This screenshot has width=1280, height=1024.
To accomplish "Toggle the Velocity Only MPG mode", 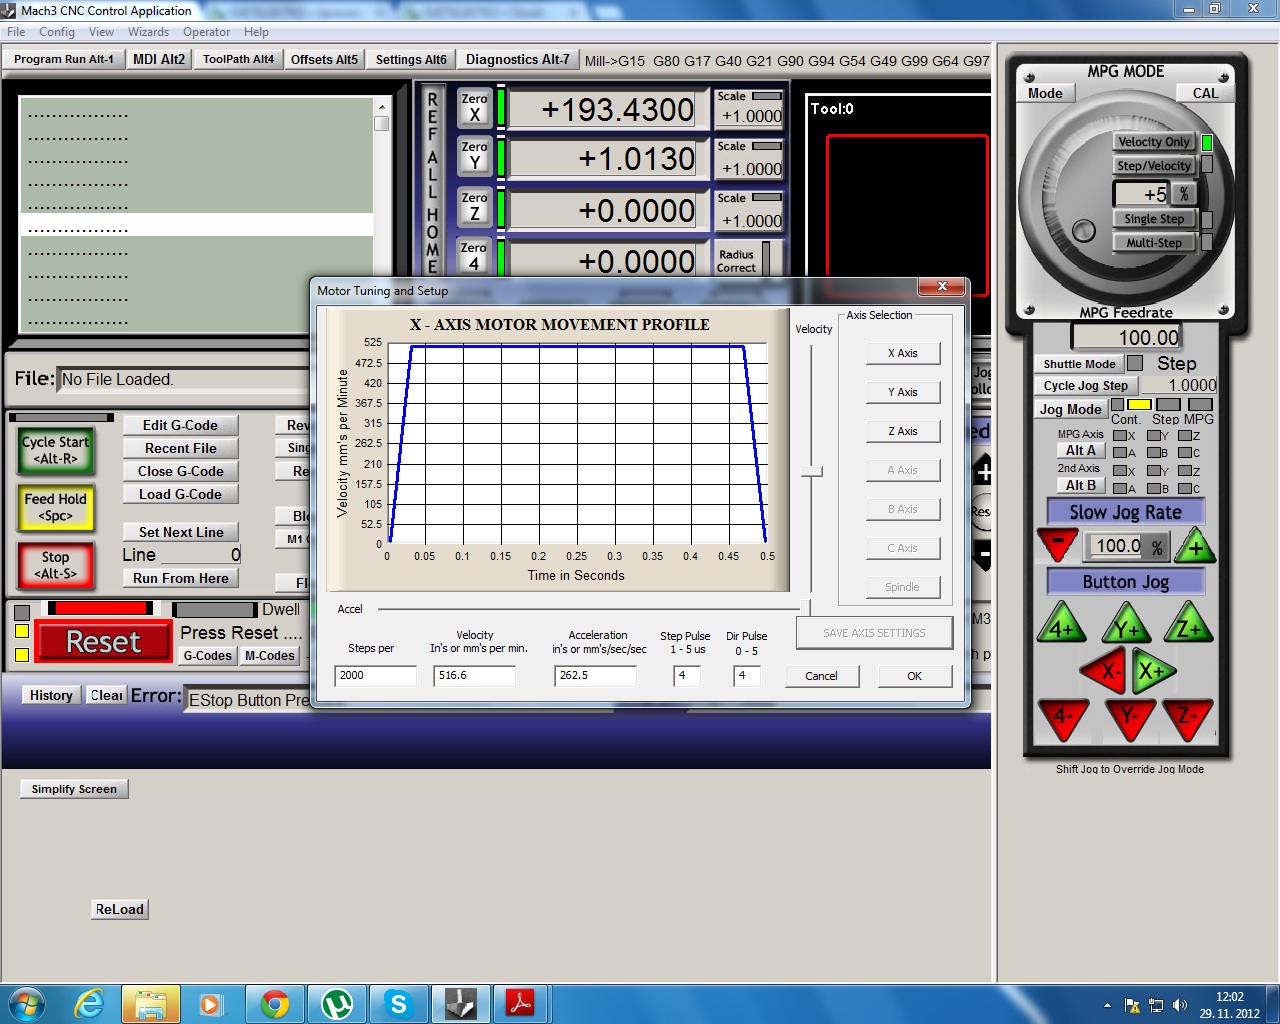I will click(1153, 142).
